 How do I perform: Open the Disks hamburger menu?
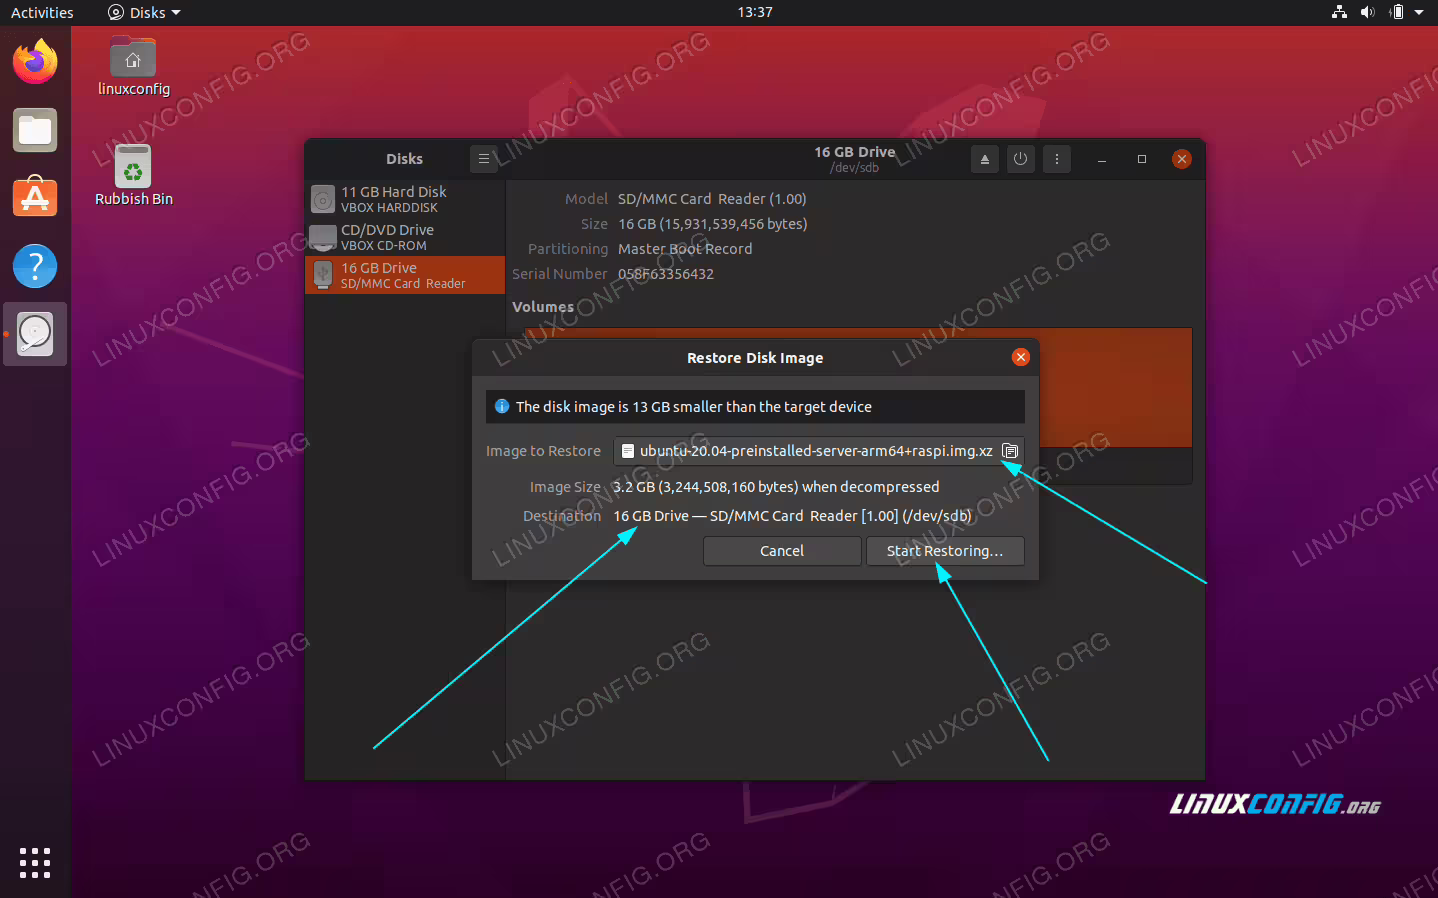click(484, 159)
